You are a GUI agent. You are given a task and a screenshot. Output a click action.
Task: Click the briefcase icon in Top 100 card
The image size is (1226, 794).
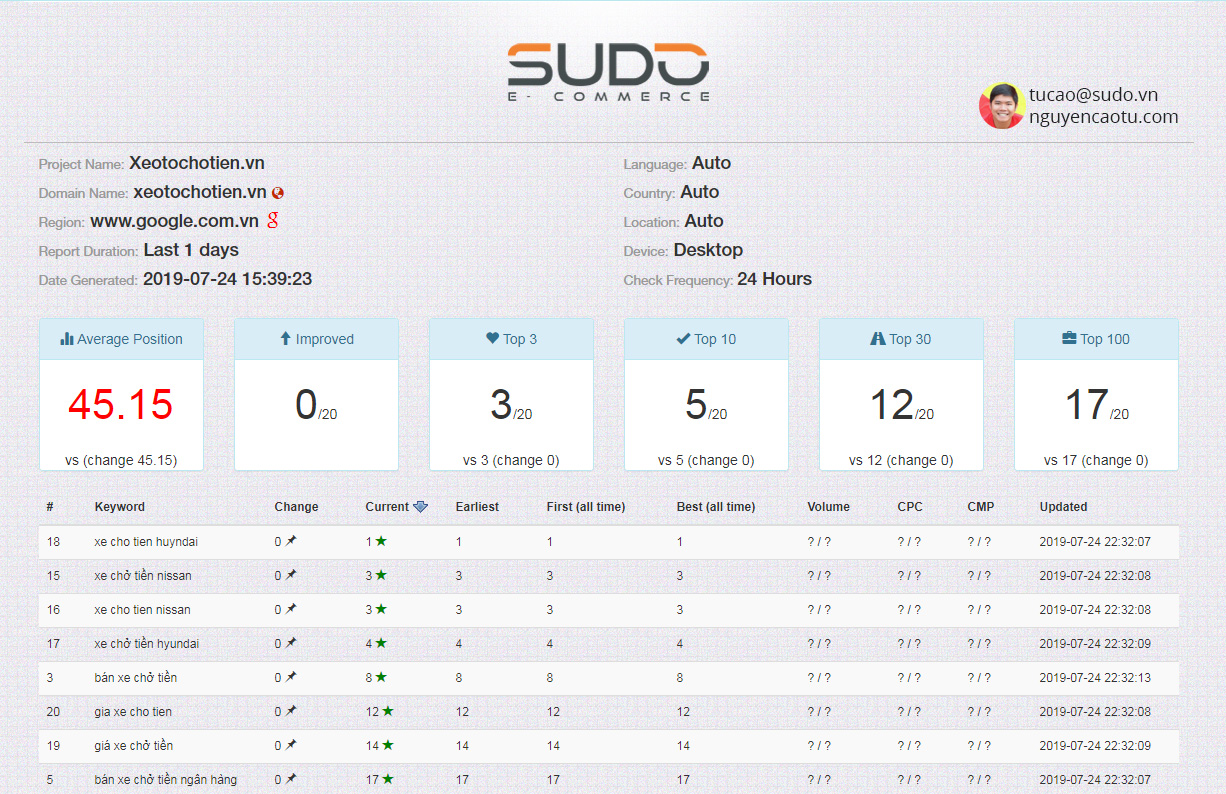coord(1069,339)
